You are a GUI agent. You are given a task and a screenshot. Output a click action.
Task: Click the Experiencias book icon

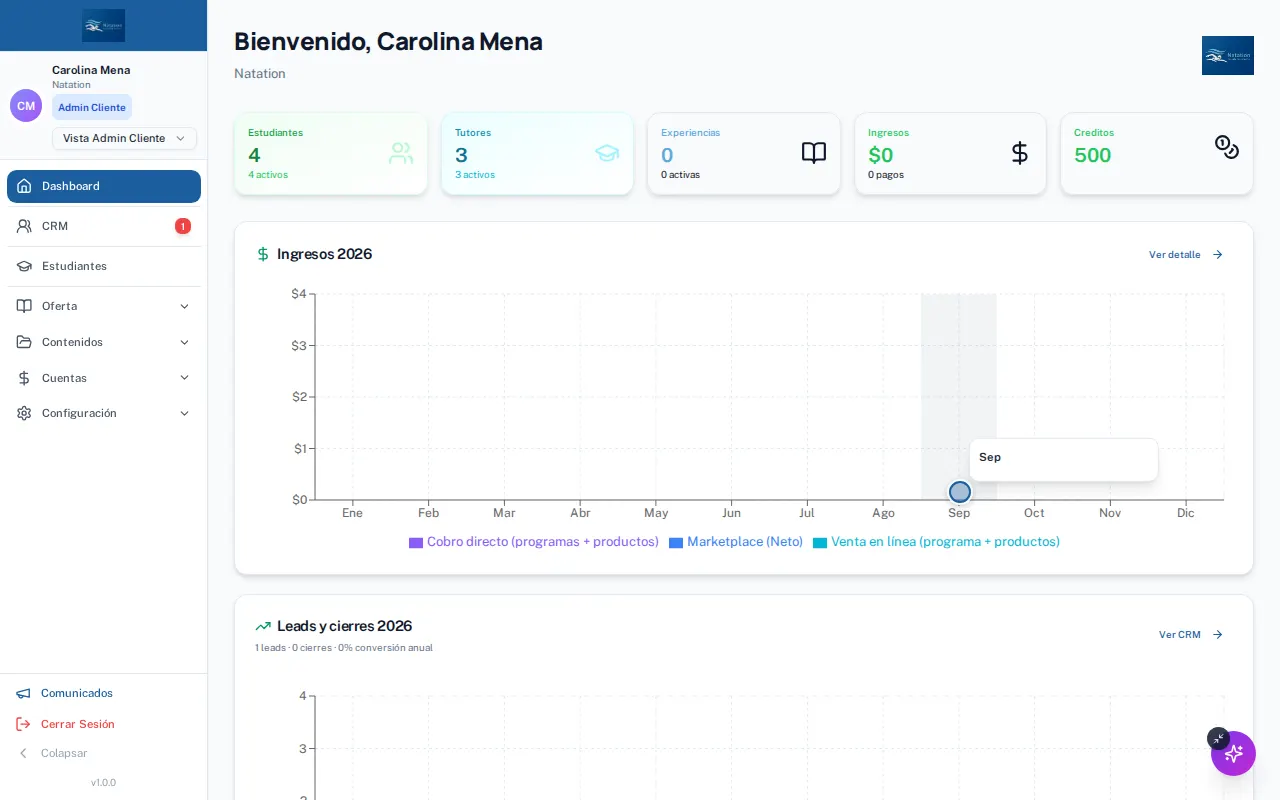tap(814, 153)
